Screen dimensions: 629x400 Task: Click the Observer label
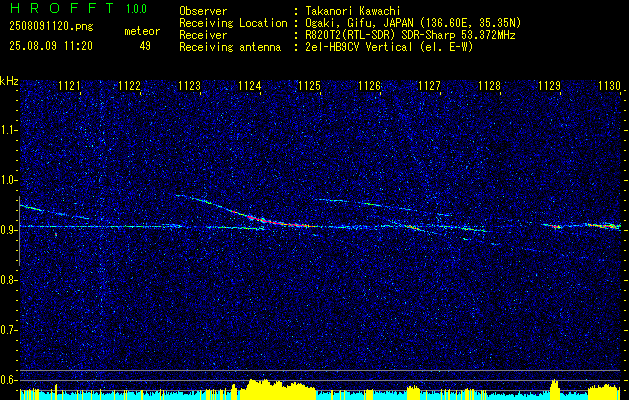click(x=203, y=11)
